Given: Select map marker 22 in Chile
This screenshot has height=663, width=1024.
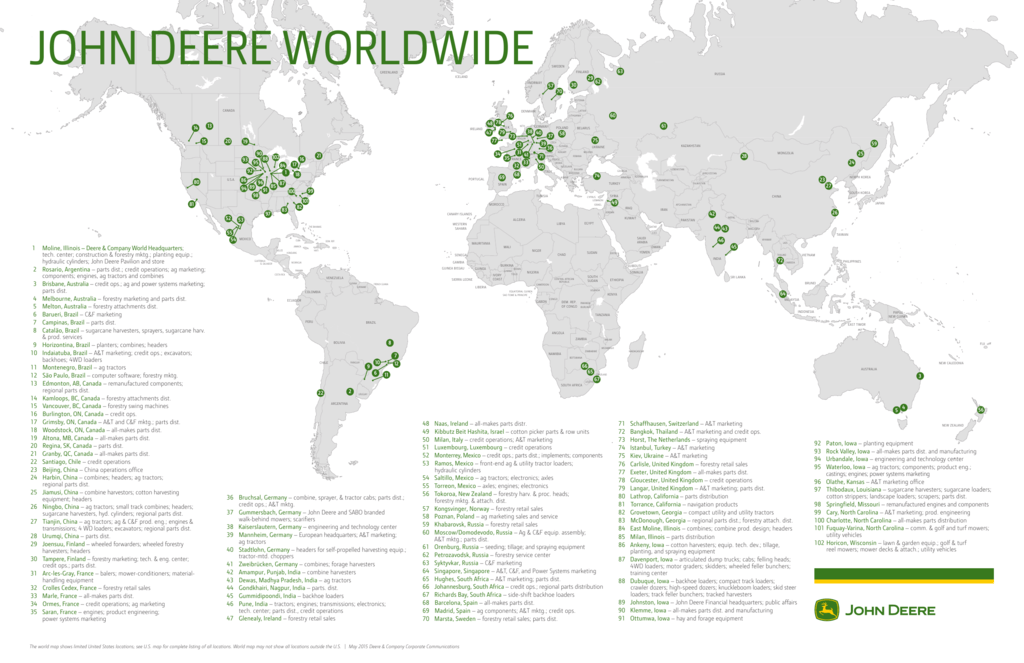Looking at the screenshot, I should [320, 393].
